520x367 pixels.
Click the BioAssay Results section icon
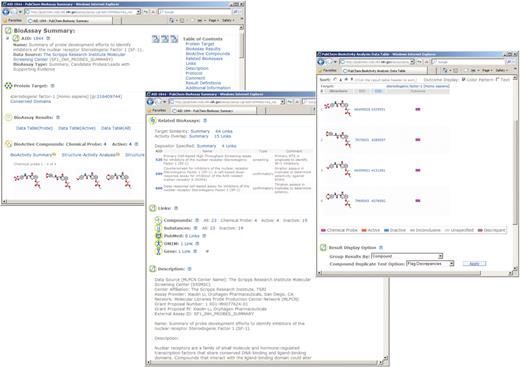(8, 117)
